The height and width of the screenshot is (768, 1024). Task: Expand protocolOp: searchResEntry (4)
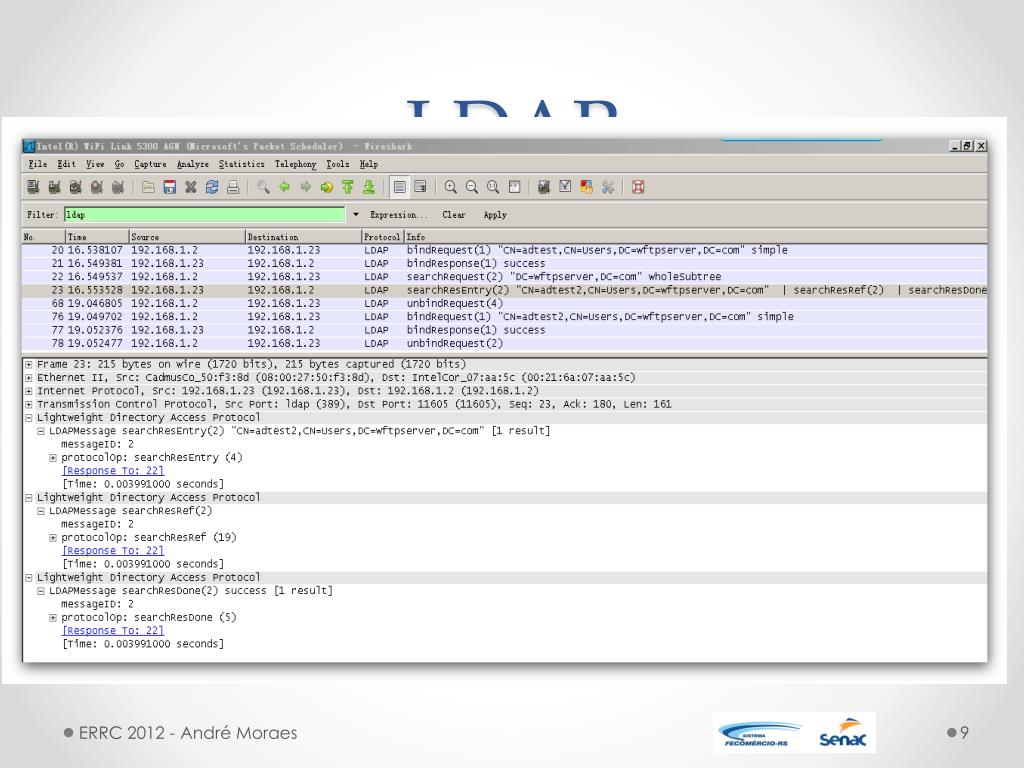pyautogui.click(x=53, y=458)
